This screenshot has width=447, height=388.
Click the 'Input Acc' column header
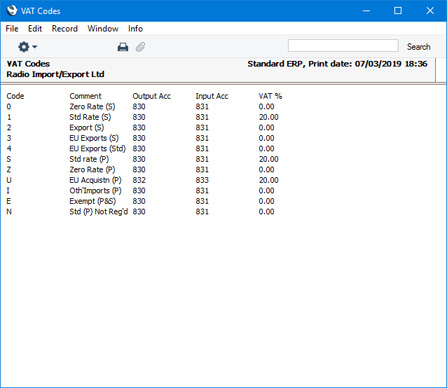pos(212,96)
